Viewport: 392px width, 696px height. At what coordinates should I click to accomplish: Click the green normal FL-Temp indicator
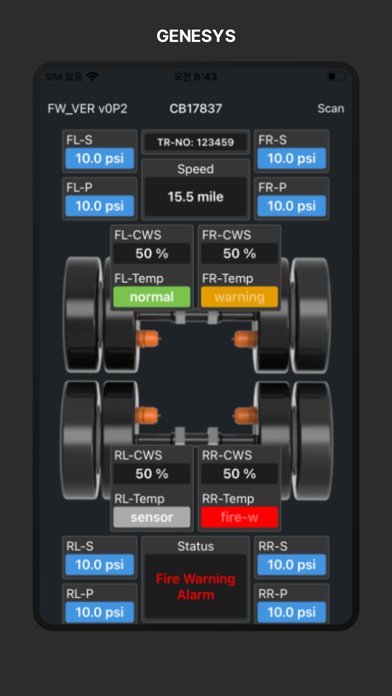pyautogui.click(x=152, y=297)
